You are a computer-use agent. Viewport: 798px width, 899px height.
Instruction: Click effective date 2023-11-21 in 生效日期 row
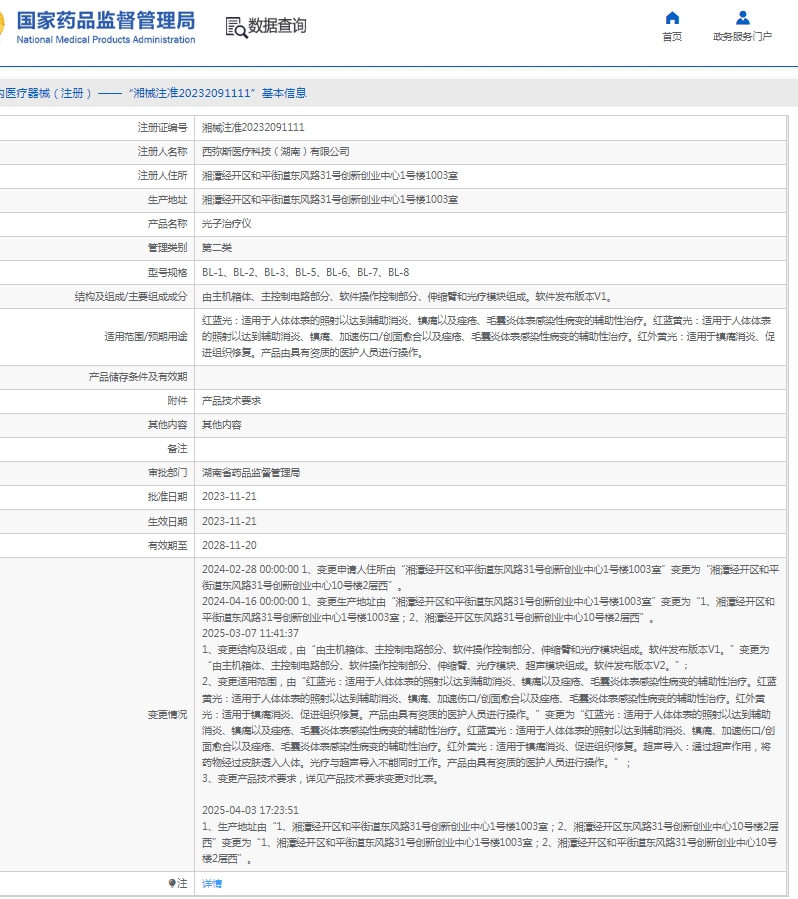point(229,521)
